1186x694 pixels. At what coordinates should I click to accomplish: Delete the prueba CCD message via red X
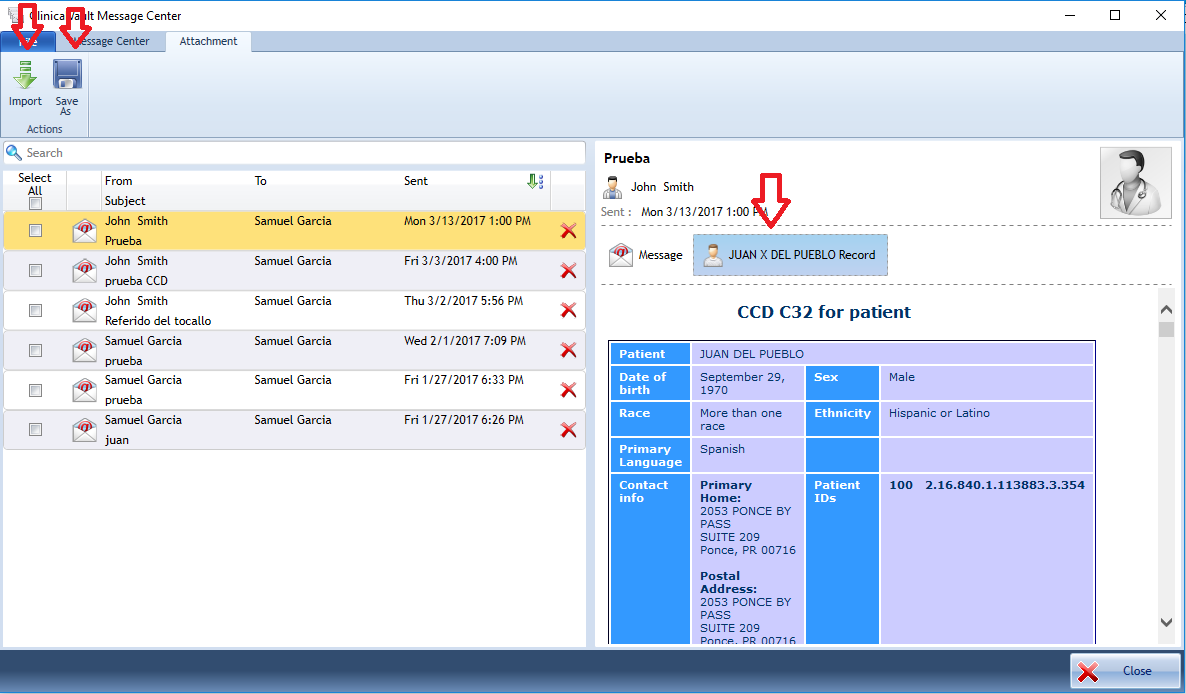568,271
